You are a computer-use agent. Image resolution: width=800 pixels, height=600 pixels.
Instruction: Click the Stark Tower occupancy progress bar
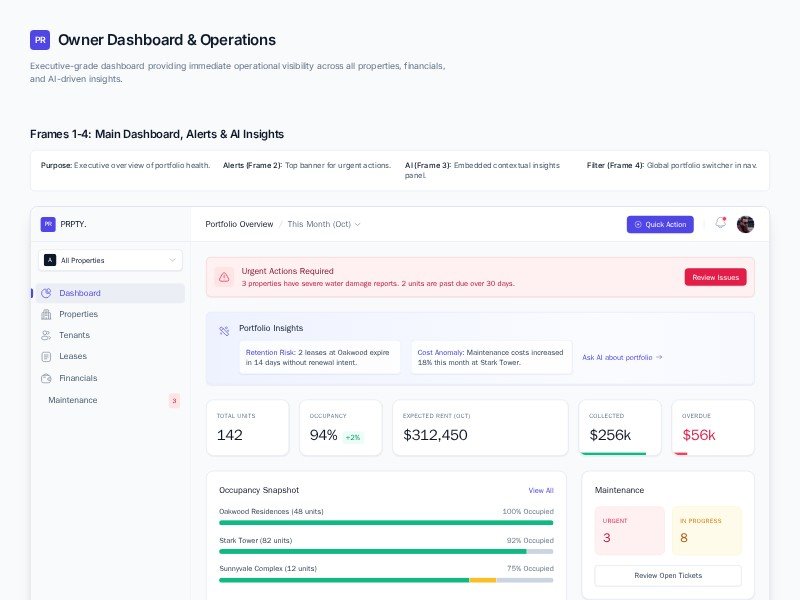point(386,551)
